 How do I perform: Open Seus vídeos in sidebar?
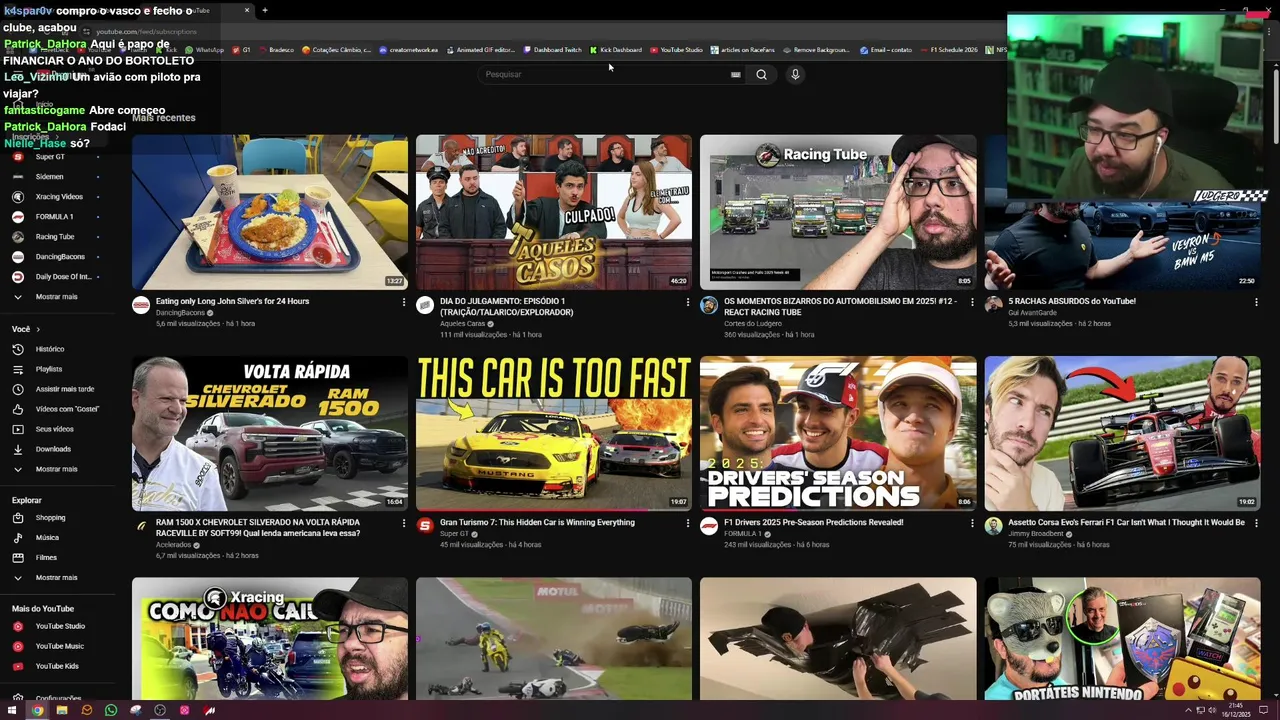tap(55, 429)
